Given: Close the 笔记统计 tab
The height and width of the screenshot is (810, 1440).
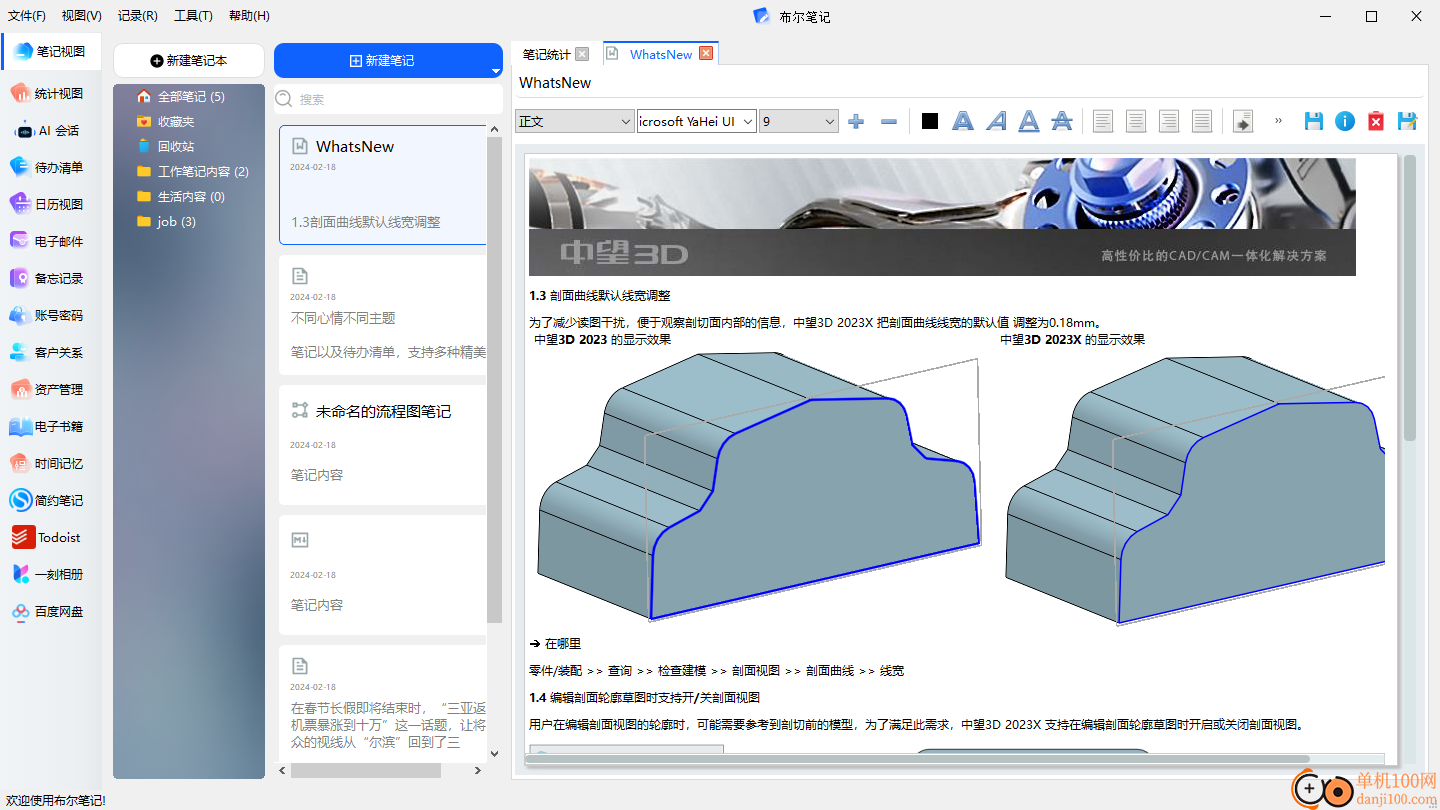Looking at the screenshot, I should (582, 54).
